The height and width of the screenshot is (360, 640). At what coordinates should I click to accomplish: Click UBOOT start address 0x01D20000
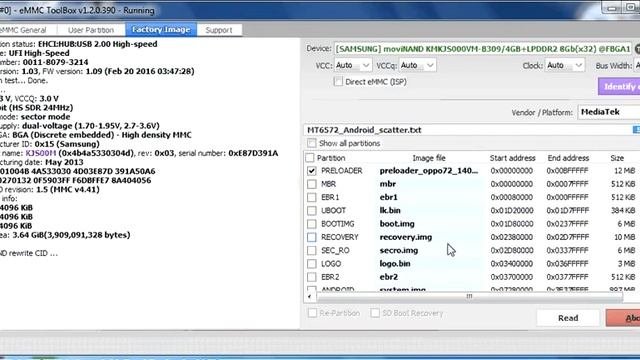(x=512, y=211)
